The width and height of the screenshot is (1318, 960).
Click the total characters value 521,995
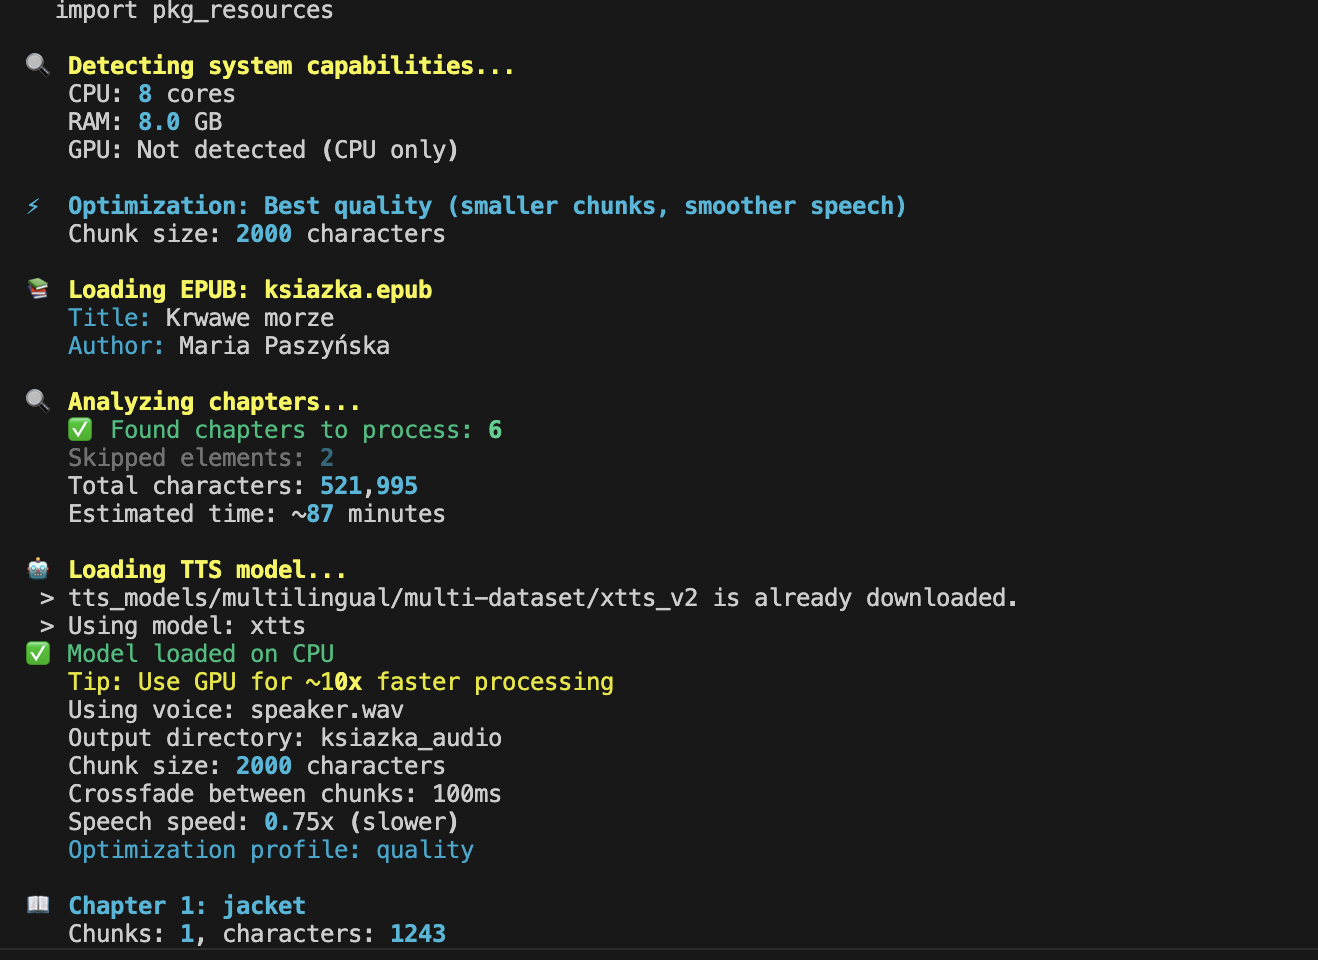[x=368, y=486]
